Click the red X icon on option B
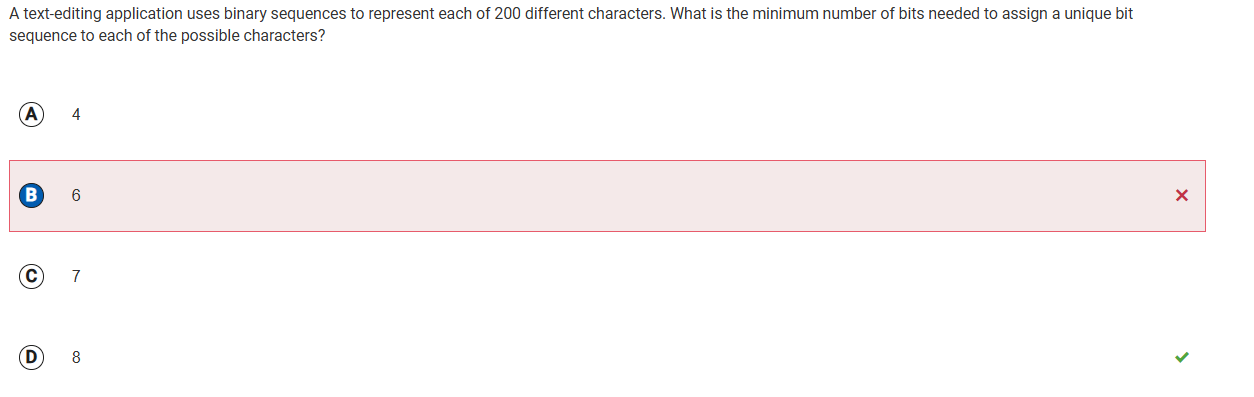 [1182, 195]
